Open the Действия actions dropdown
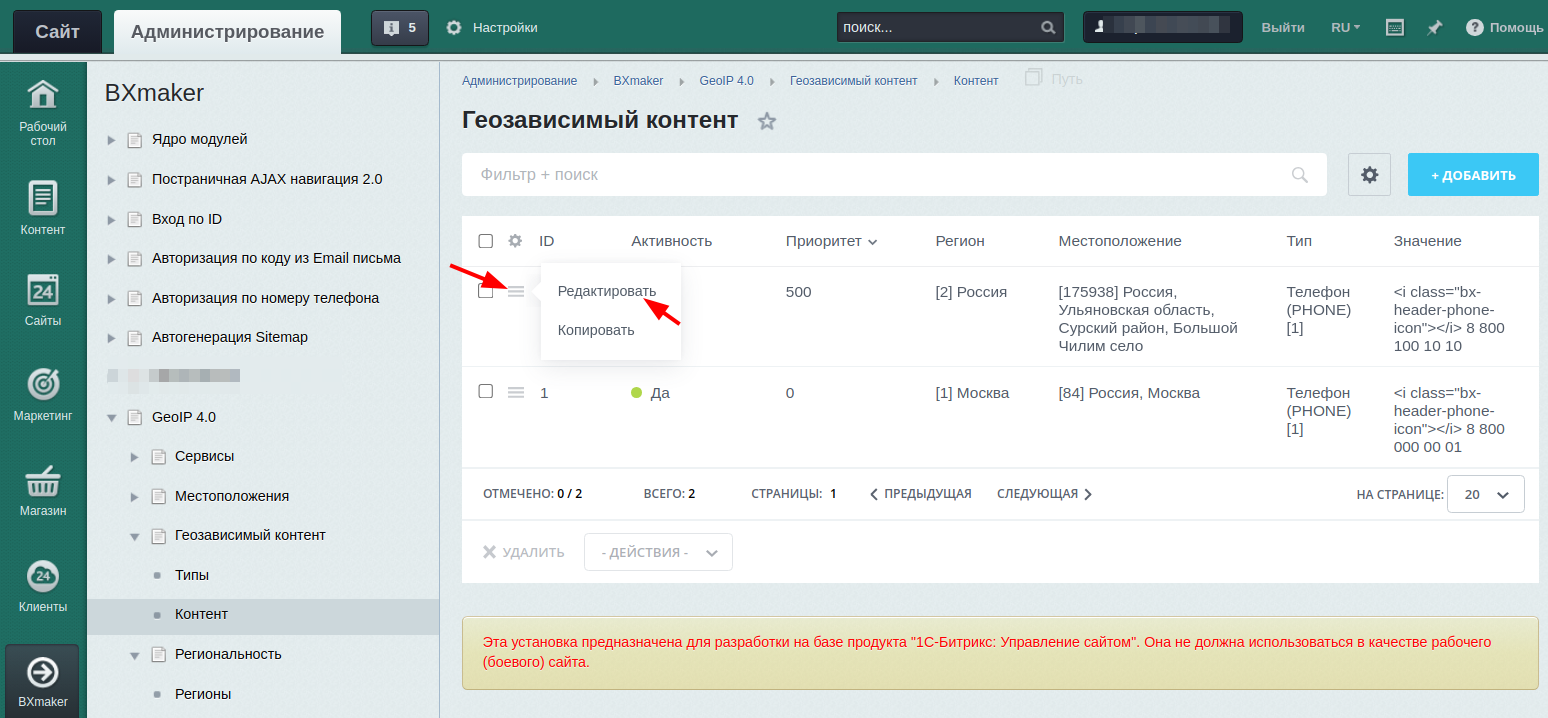The width and height of the screenshot is (1548, 718). [x=658, y=552]
